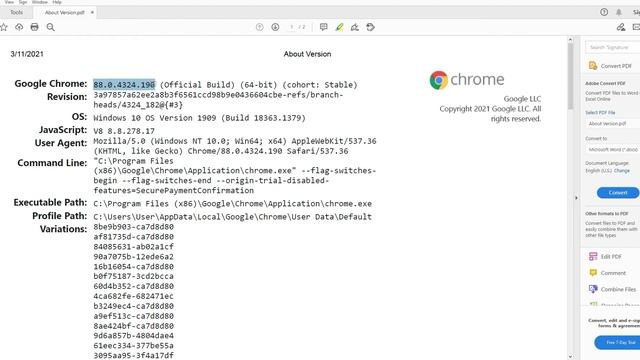Click scrollbar down arrow at bottom

tap(570, 356)
